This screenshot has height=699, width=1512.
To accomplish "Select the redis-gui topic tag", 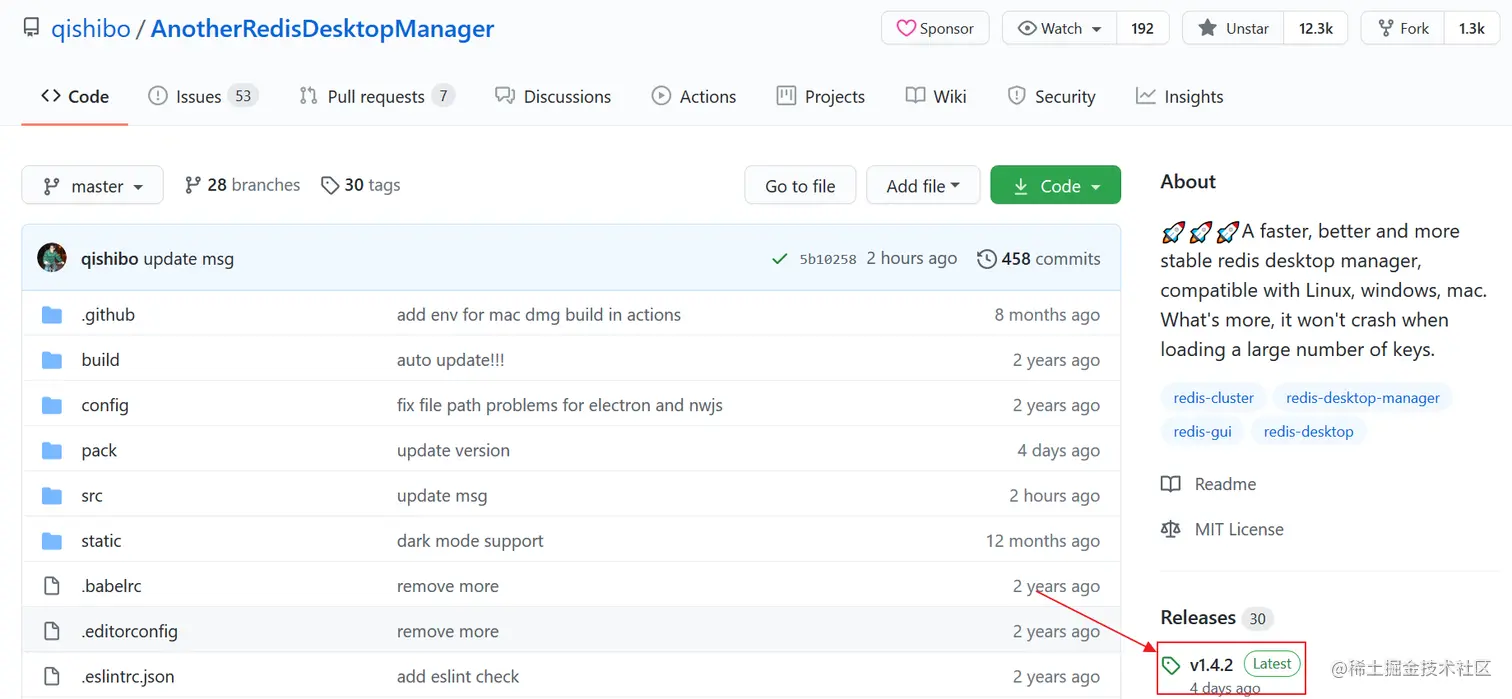I will pos(1202,432).
